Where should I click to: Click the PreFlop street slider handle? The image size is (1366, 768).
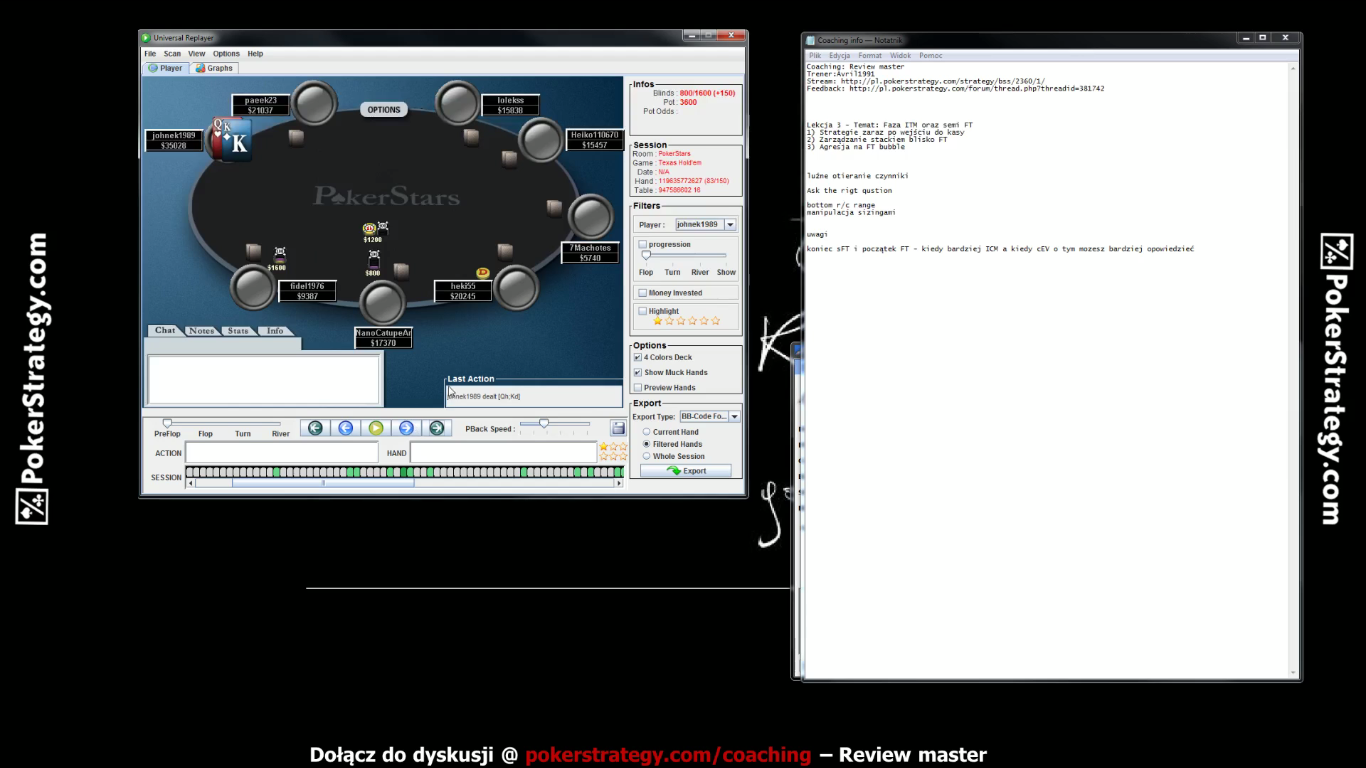(x=167, y=423)
